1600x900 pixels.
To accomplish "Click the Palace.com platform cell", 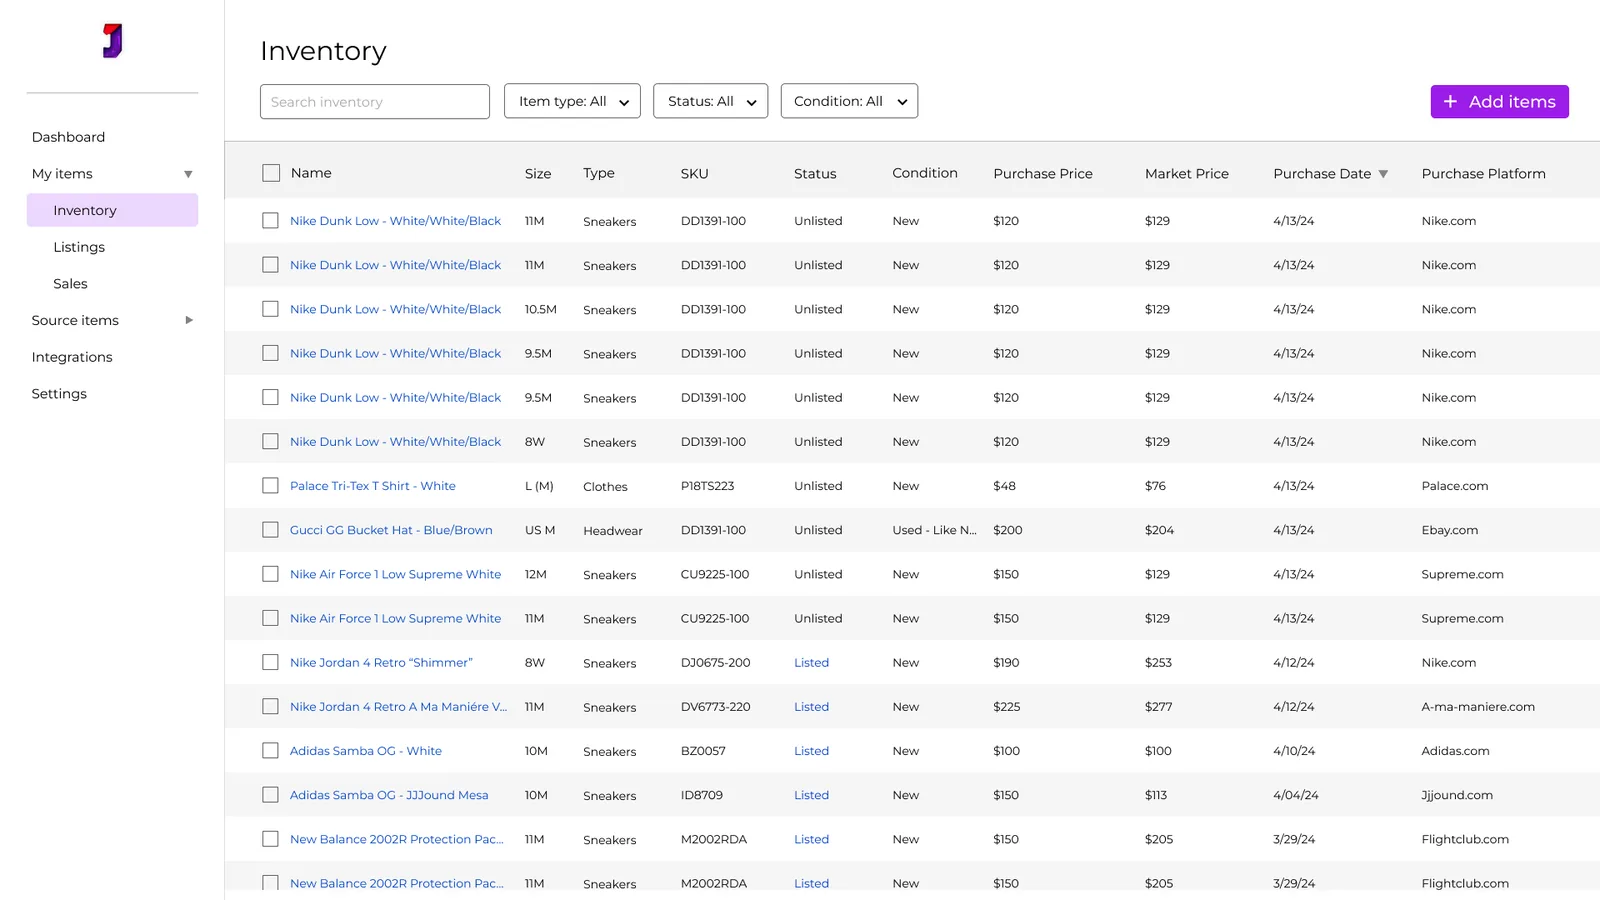I will tap(1455, 486).
